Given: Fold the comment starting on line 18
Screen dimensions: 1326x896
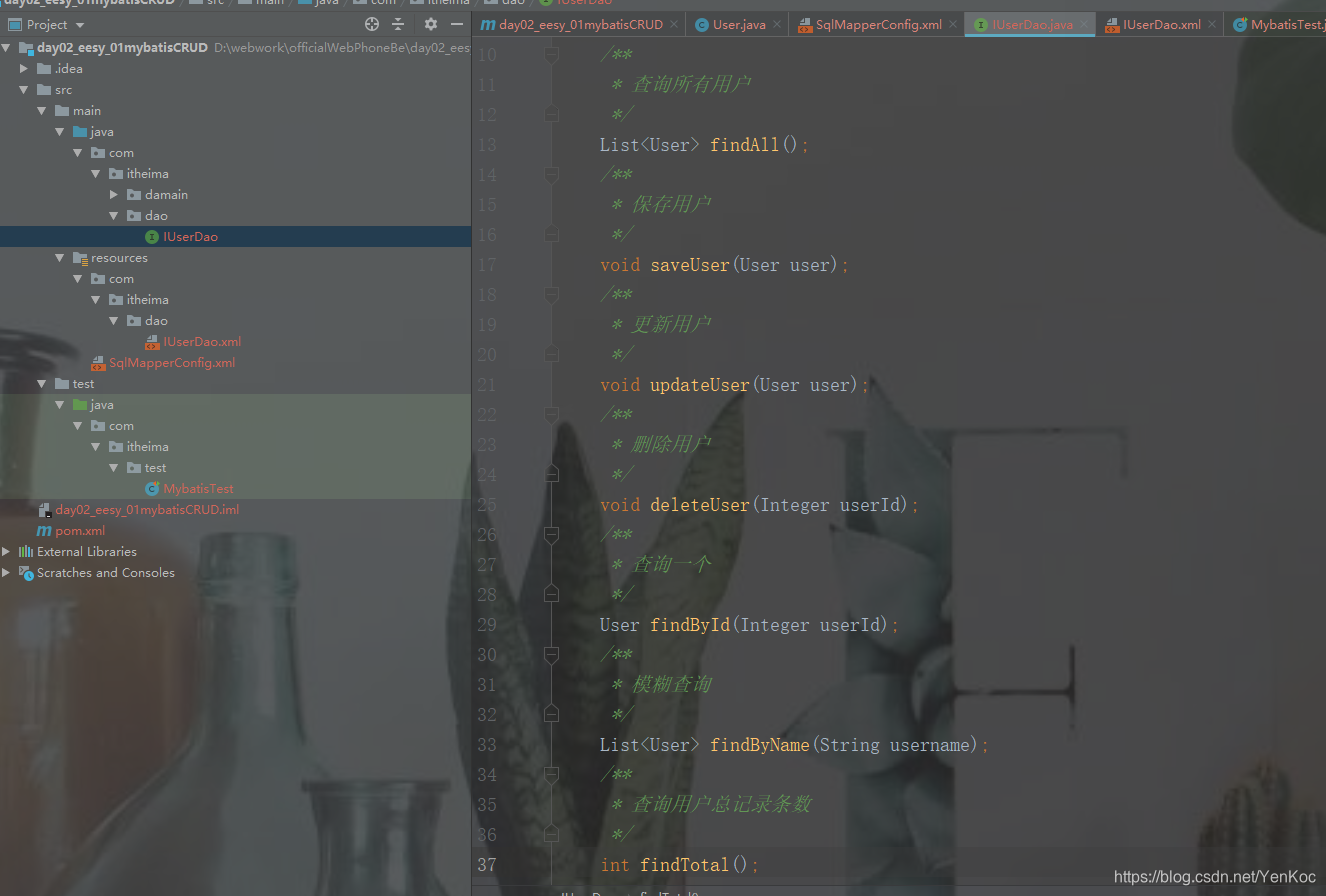Looking at the screenshot, I should [551, 295].
